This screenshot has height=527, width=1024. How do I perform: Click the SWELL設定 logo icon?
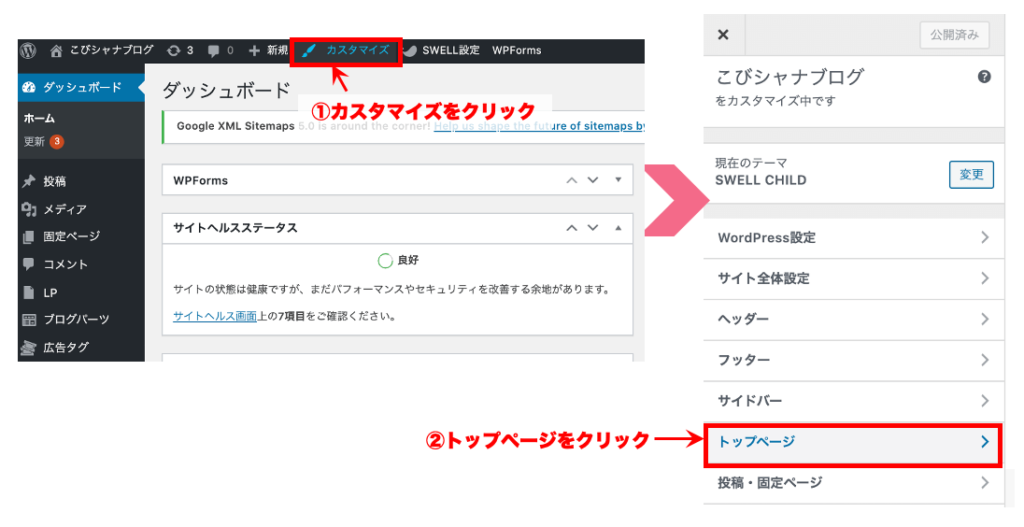[409, 51]
